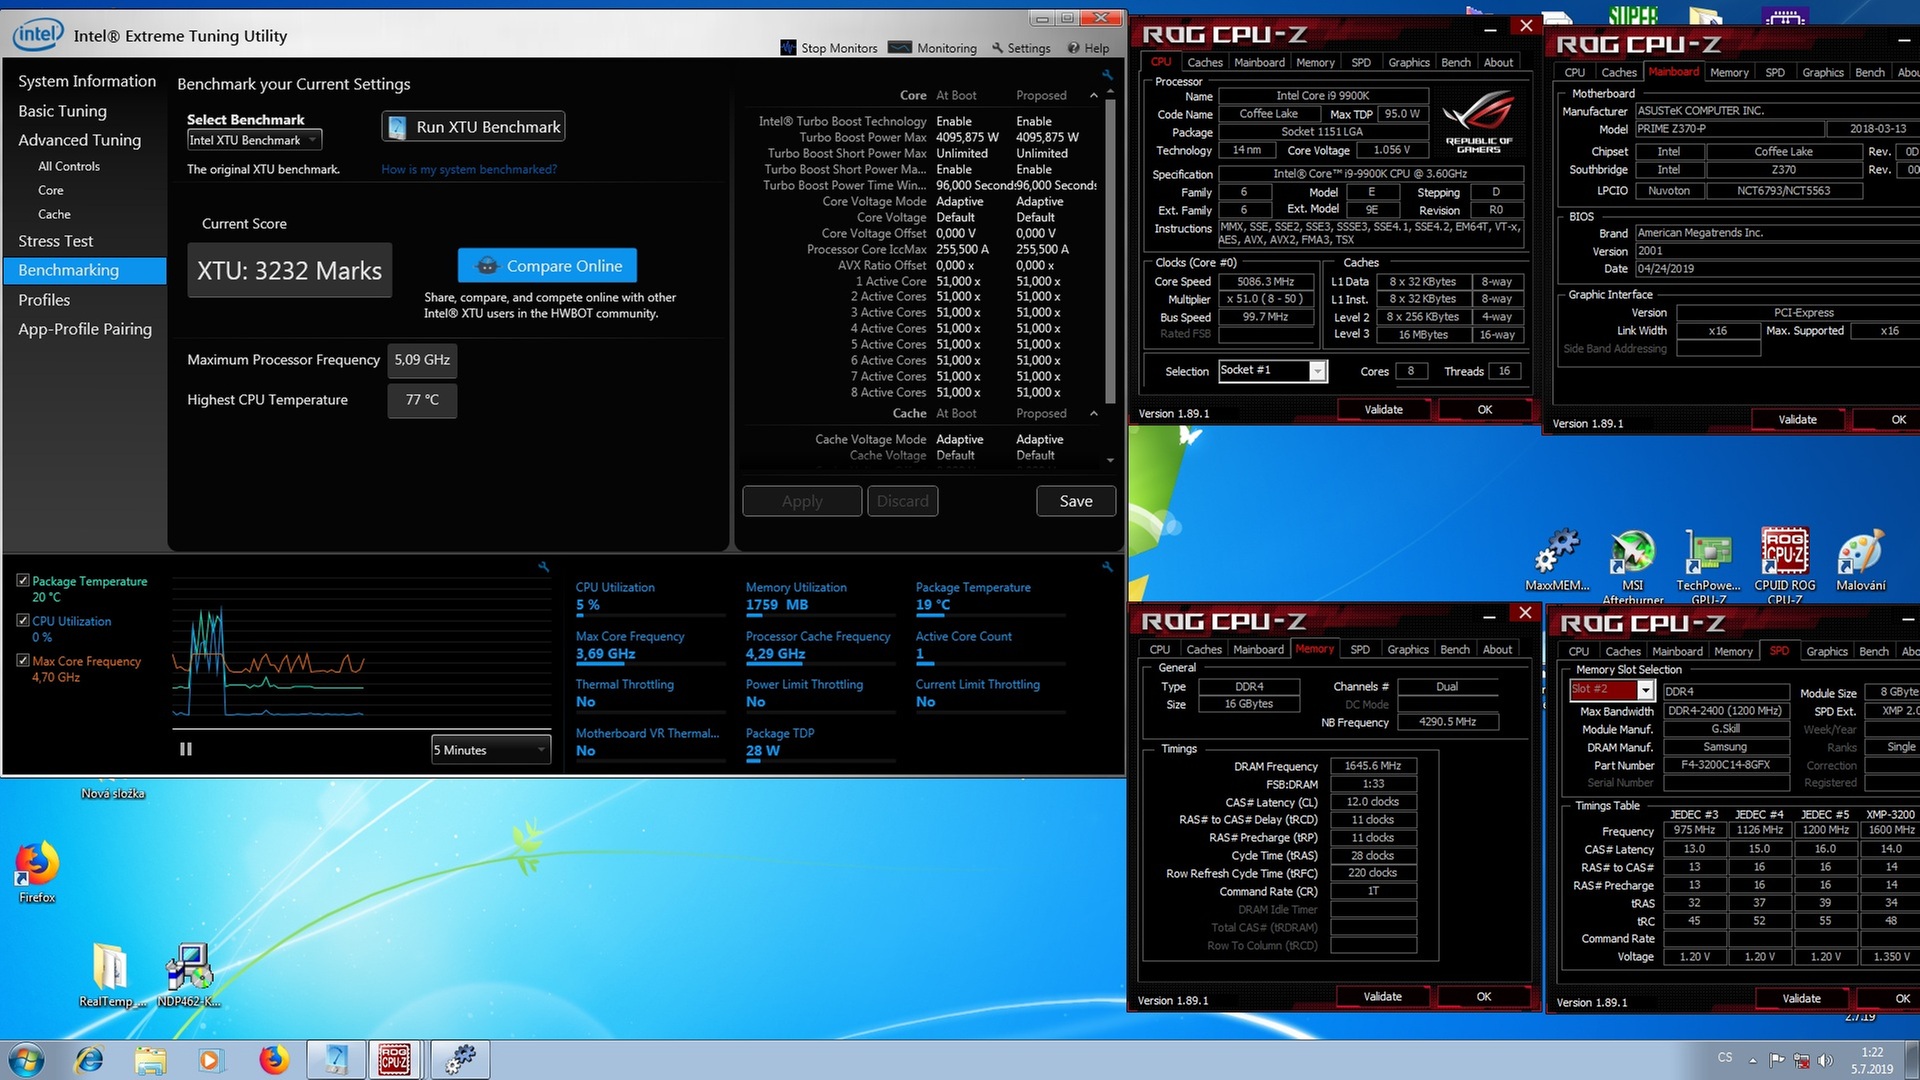Screen dimensions: 1920x1080
Task: Open File Explorer from taskbar
Action: coord(150,1060)
